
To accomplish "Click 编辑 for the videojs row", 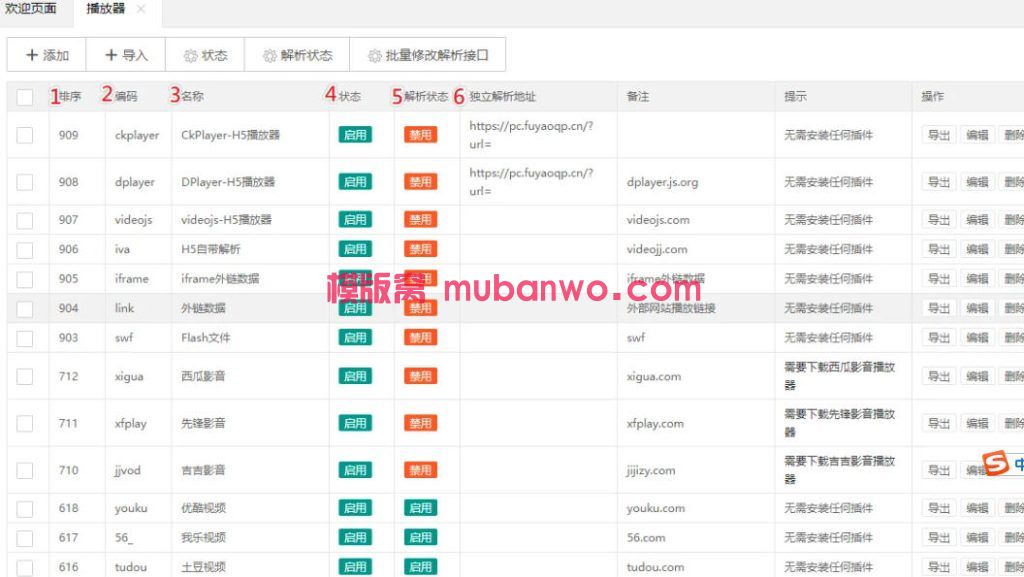I will [977, 220].
